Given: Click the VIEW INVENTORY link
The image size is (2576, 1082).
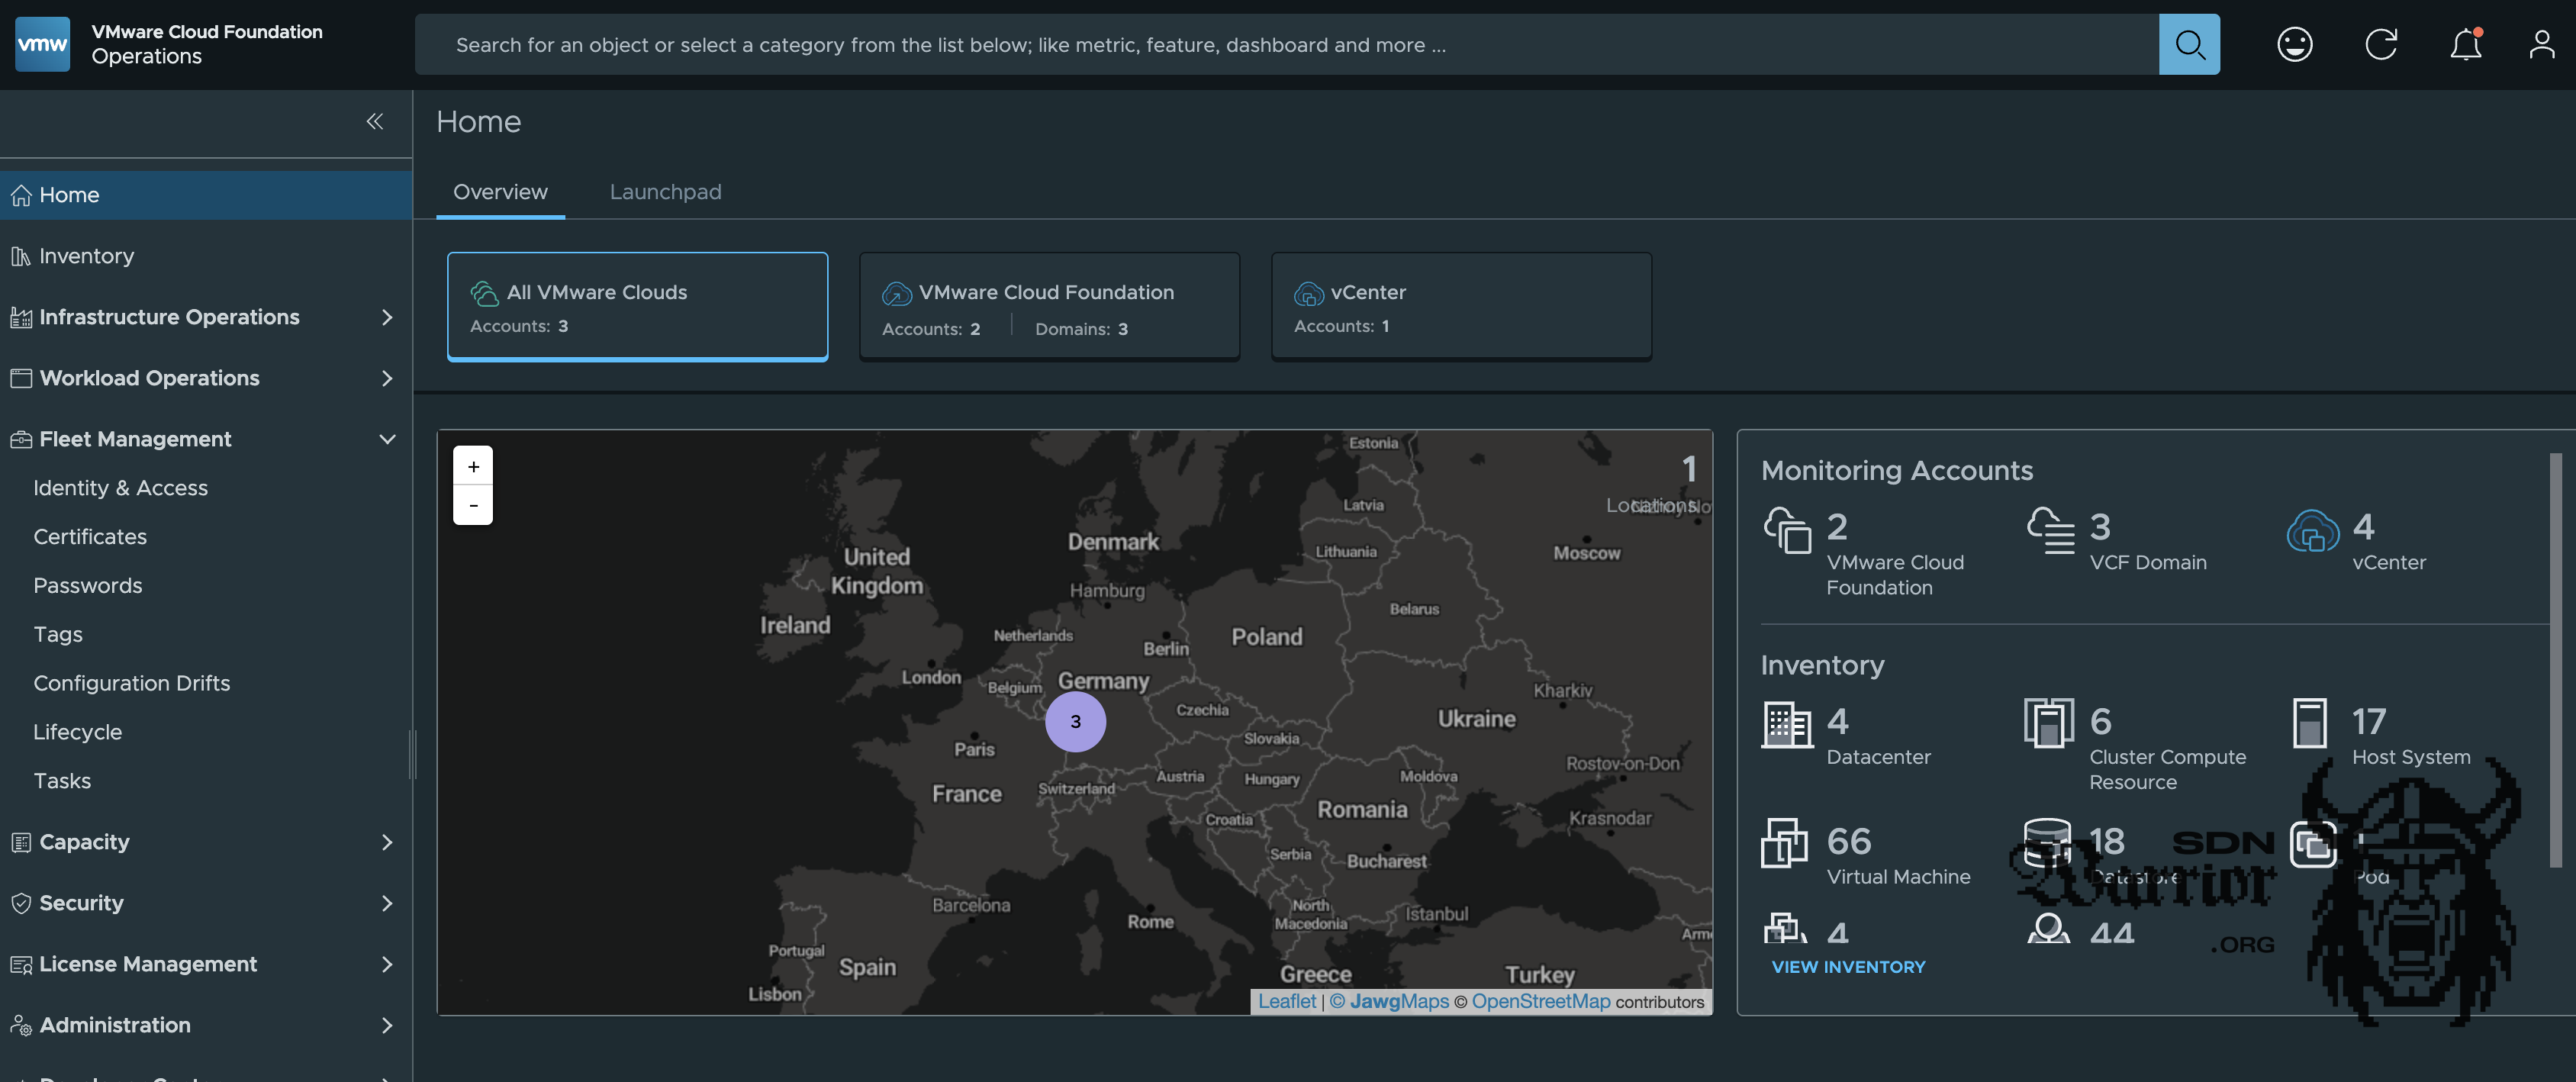Looking at the screenshot, I should click(x=1847, y=967).
